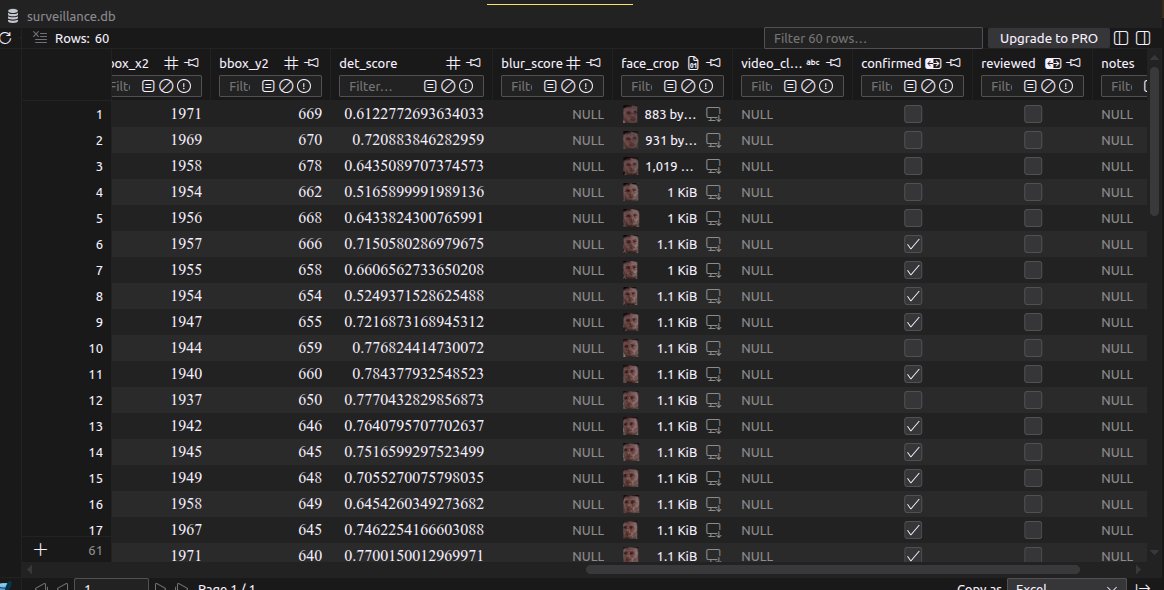Uncheck confirmed box in row 6
The width and height of the screenshot is (1164, 590).
[x=913, y=243]
